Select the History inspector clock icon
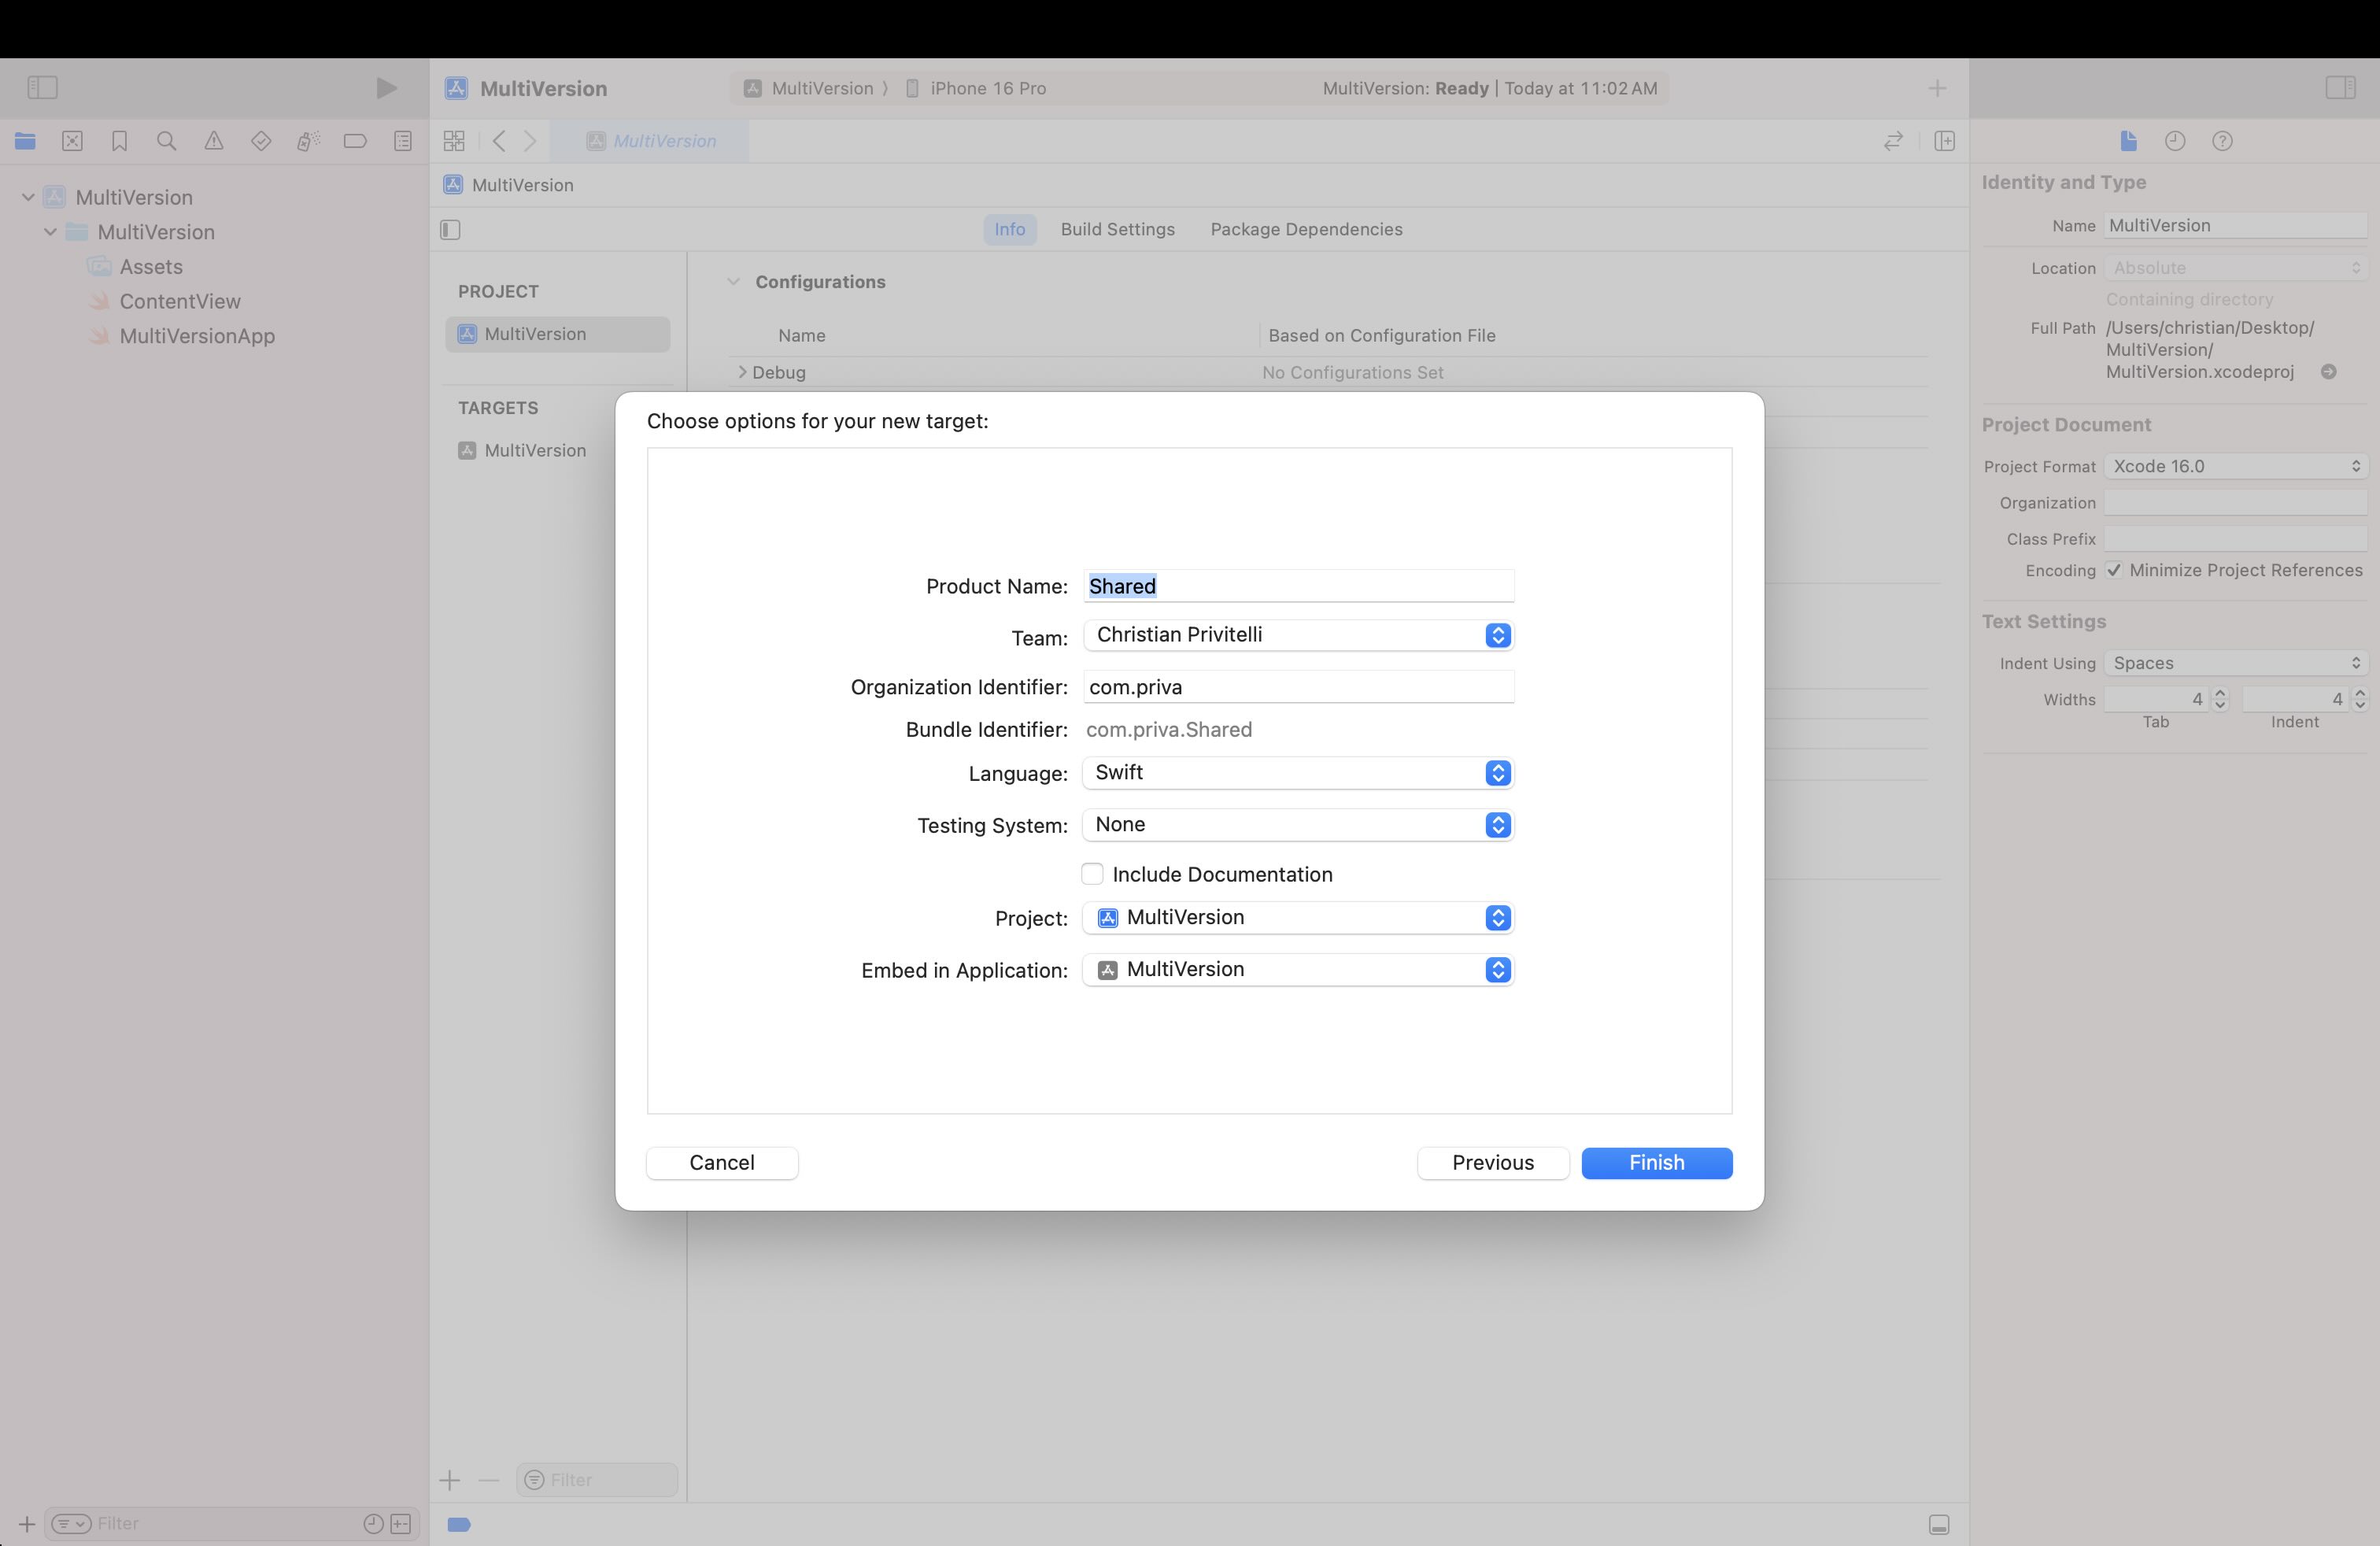The width and height of the screenshot is (2380, 1546). [x=2175, y=141]
